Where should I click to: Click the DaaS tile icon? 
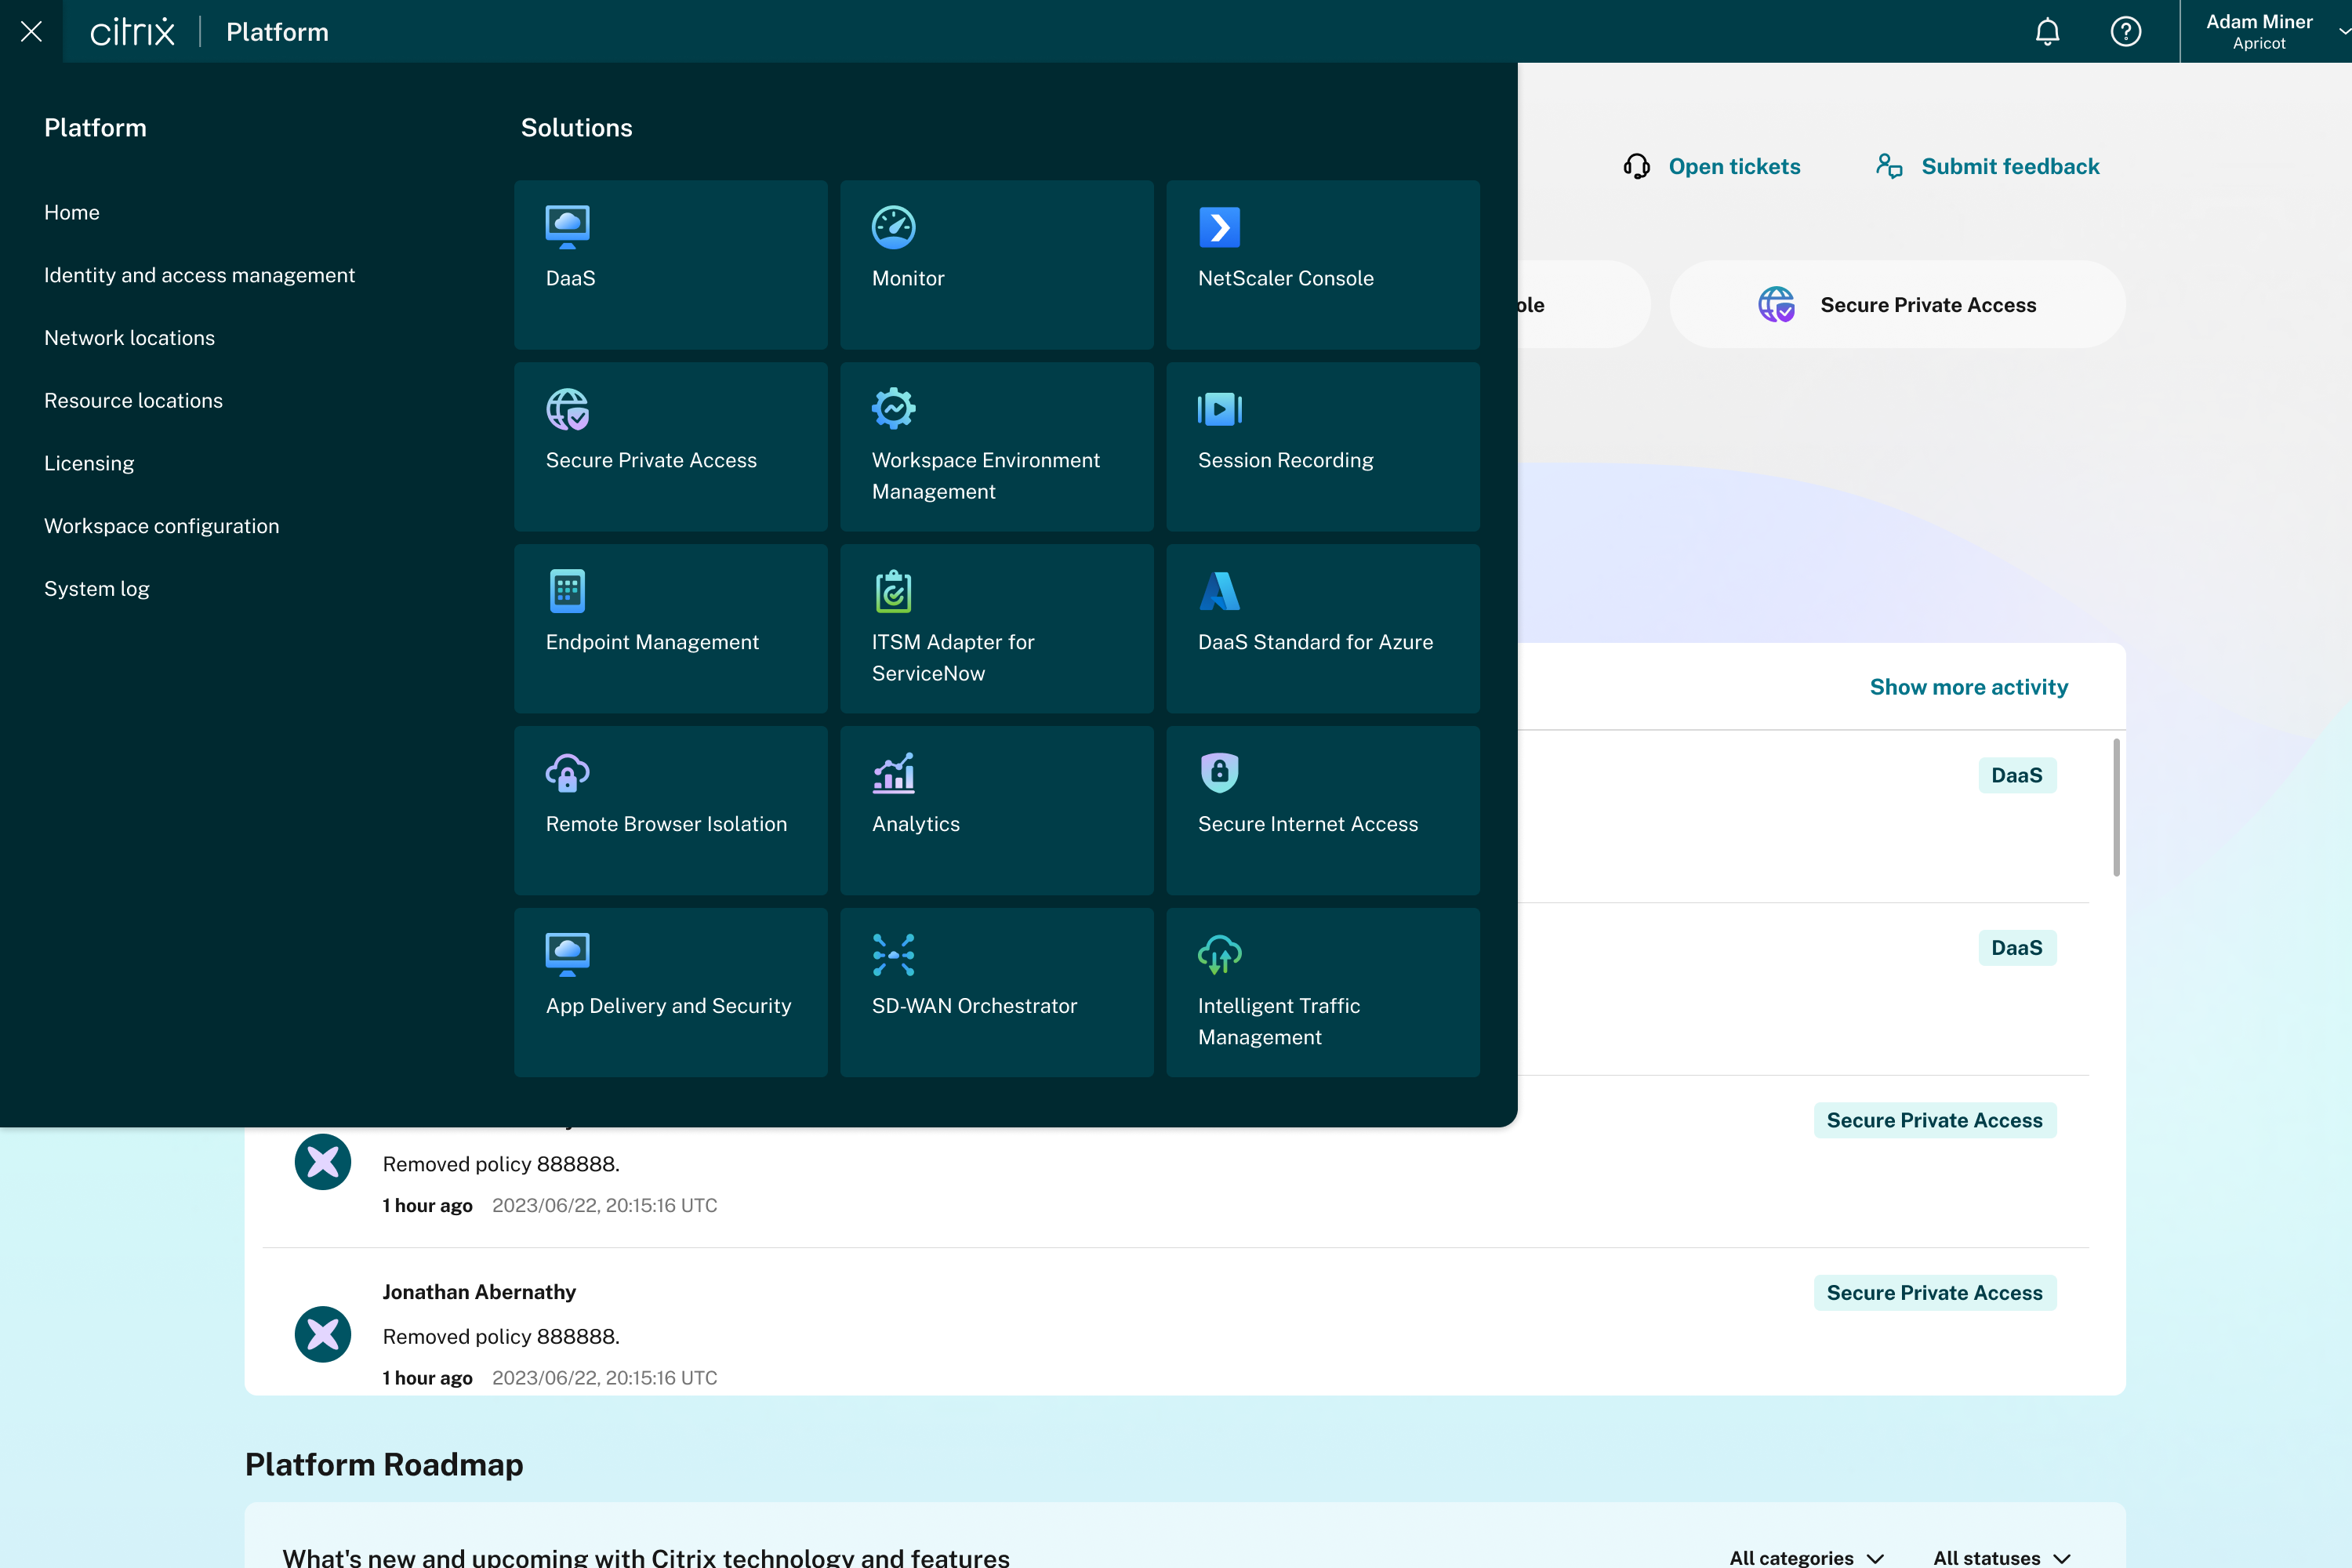(x=567, y=227)
